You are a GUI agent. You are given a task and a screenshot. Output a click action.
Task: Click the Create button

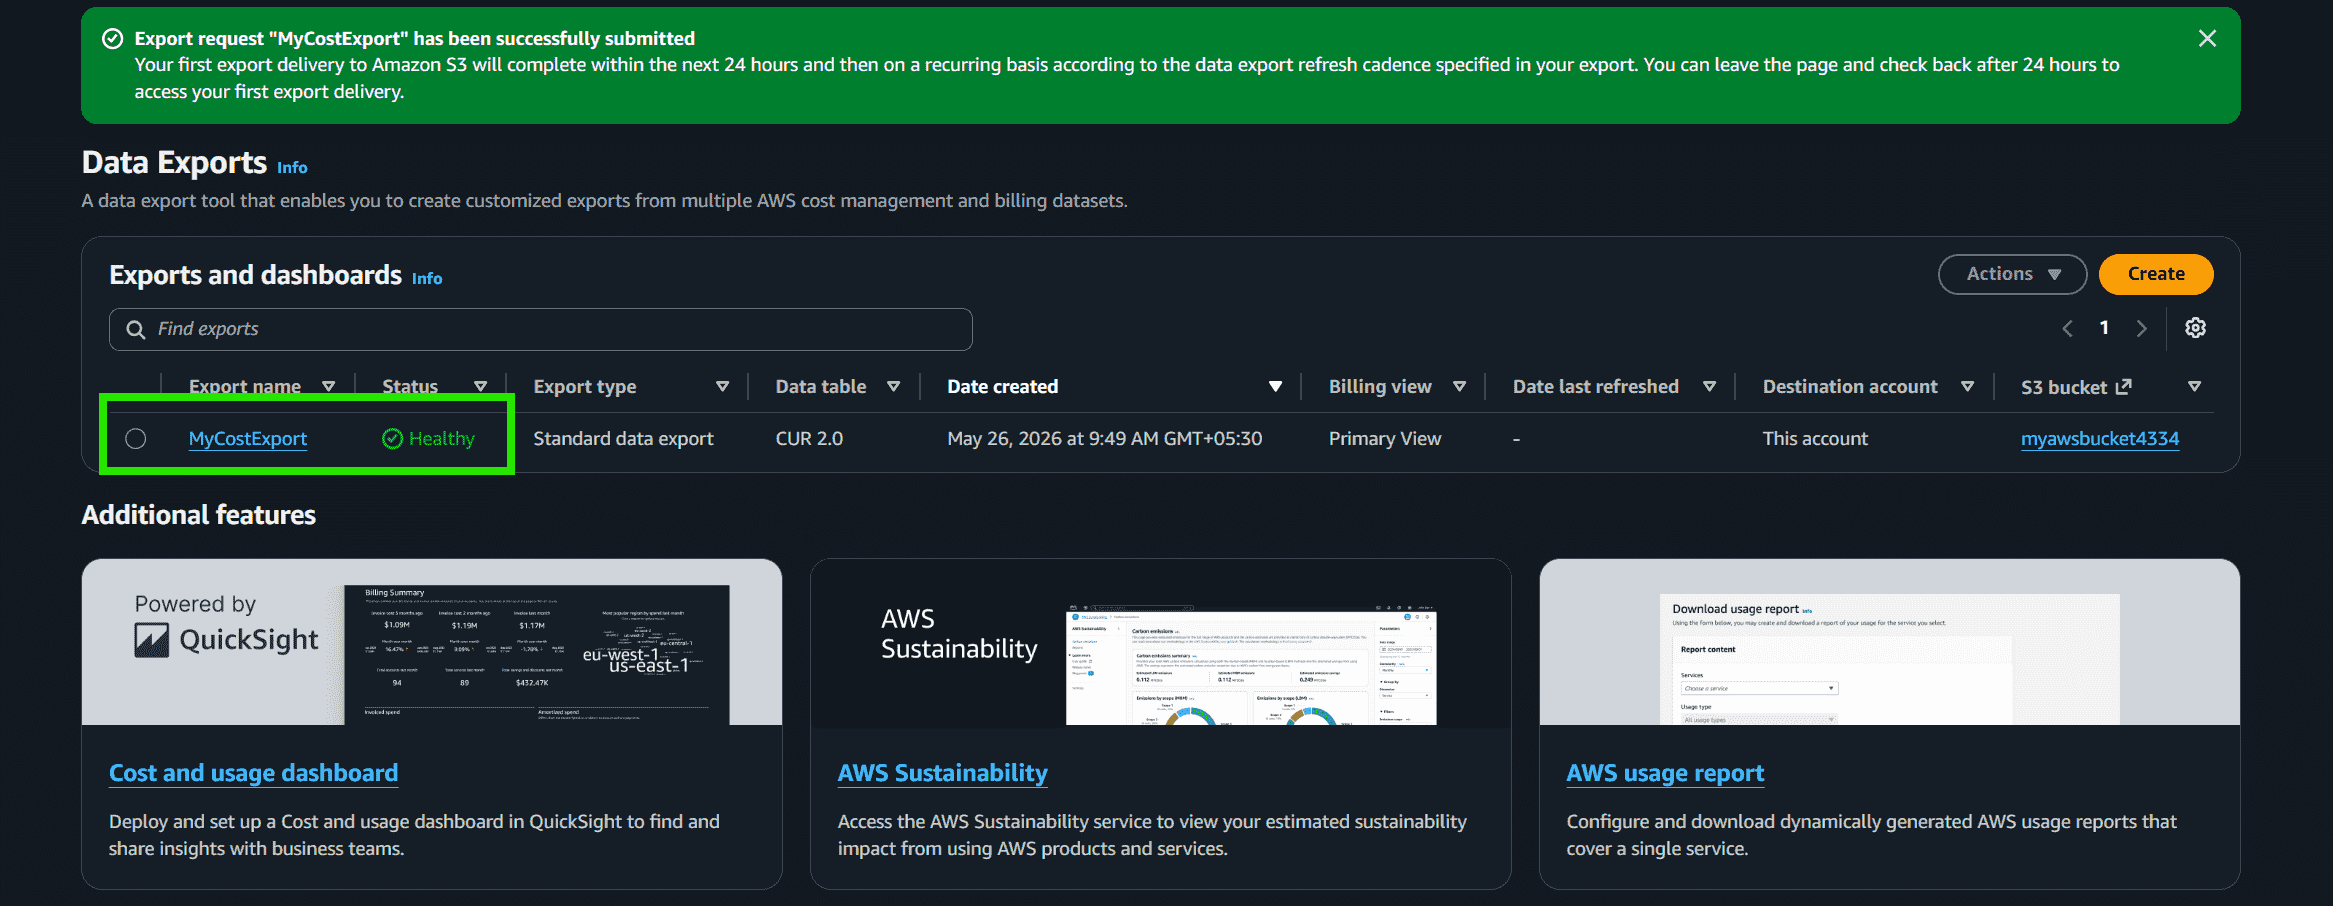pos(2156,274)
